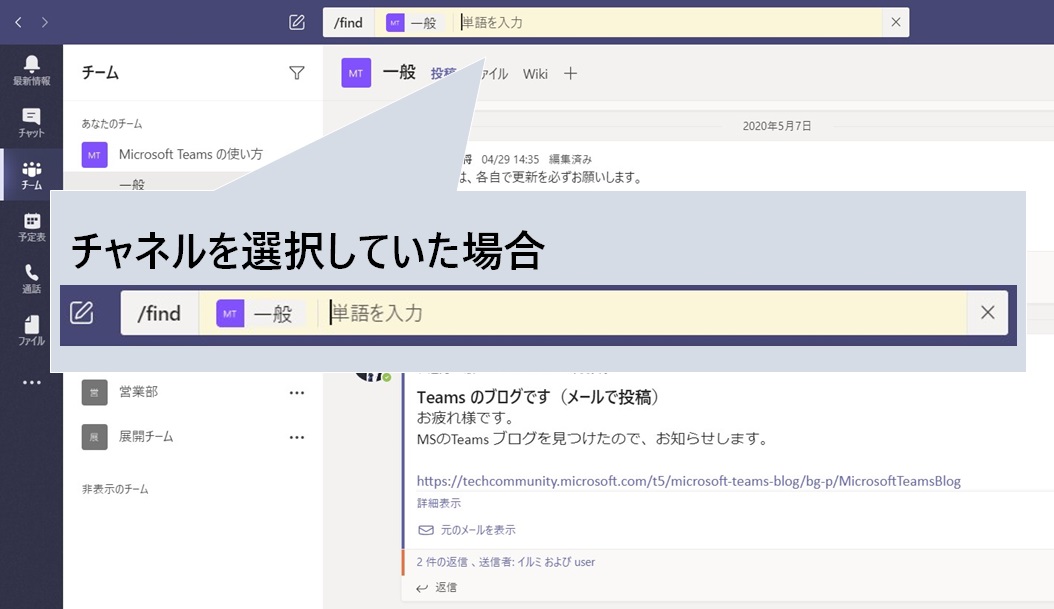Screen dimensions: 1054x609
Task: Go forward using the right arrow
Action: (x=44, y=22)
